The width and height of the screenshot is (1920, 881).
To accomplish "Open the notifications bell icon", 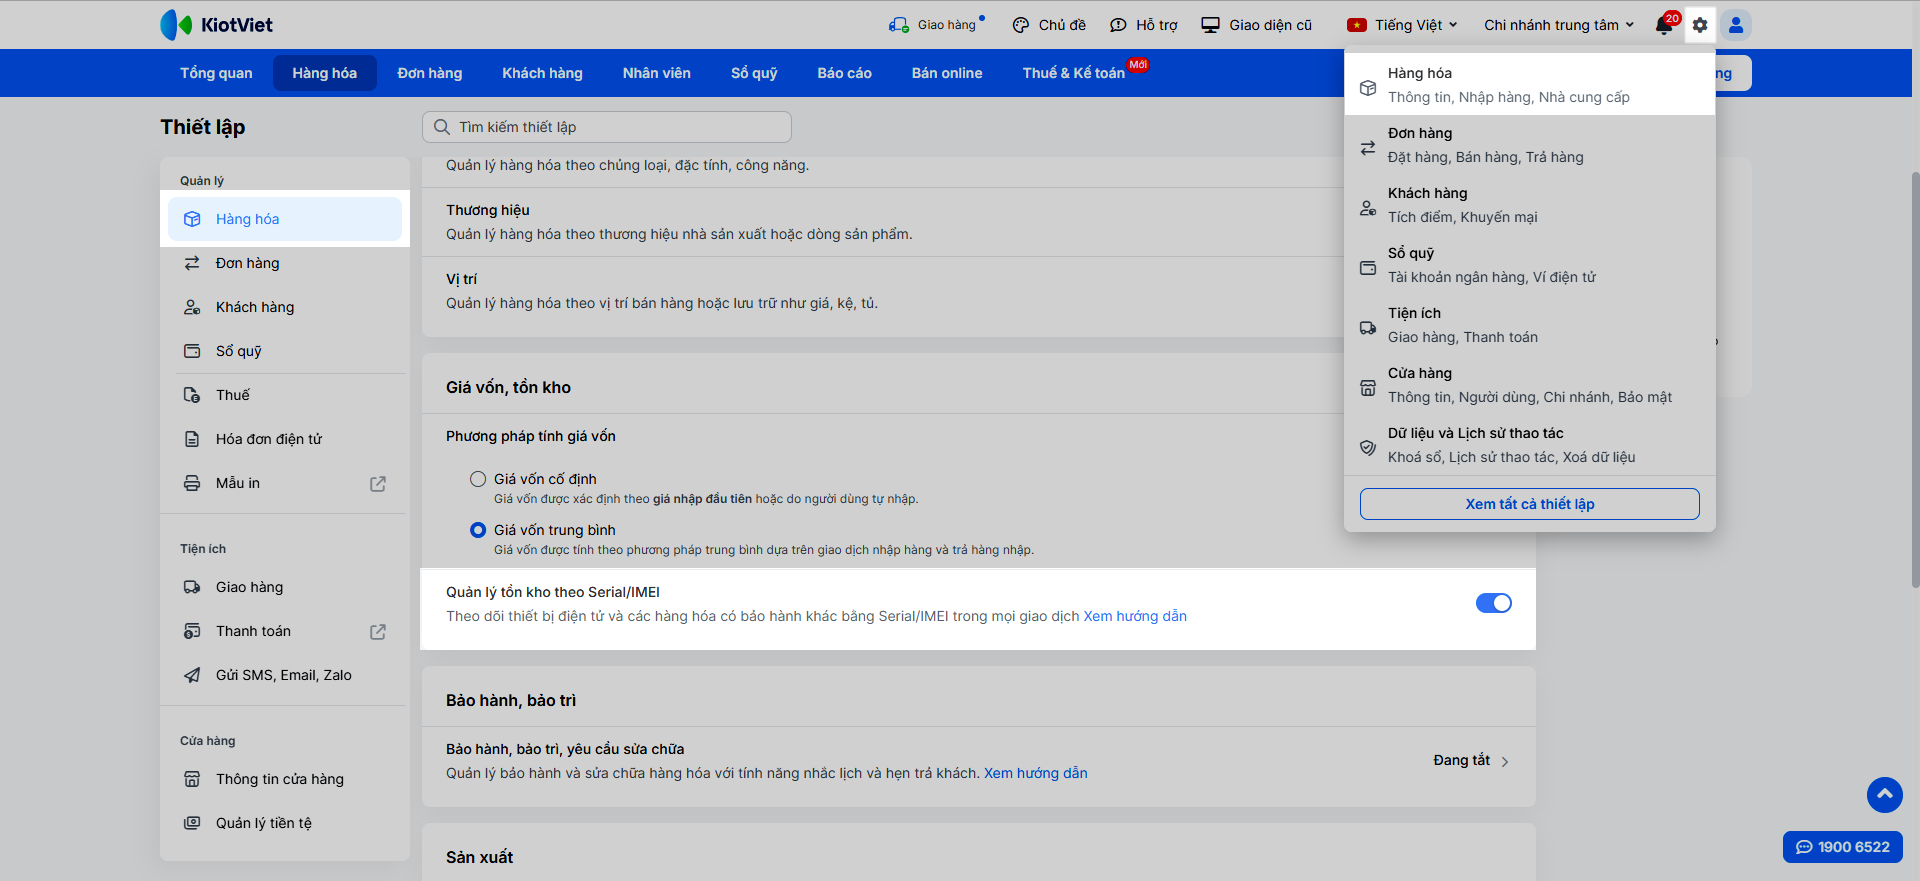I will tap(1664, 25).
